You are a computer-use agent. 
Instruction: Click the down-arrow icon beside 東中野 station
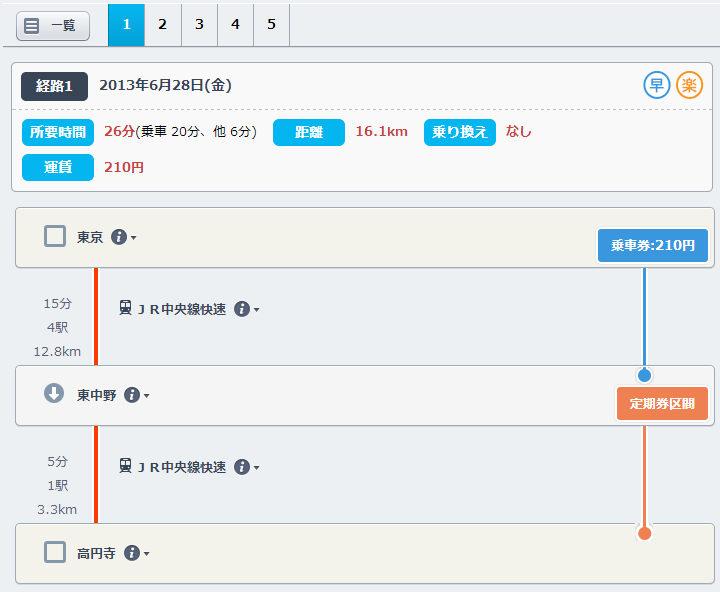coord(54,394)
